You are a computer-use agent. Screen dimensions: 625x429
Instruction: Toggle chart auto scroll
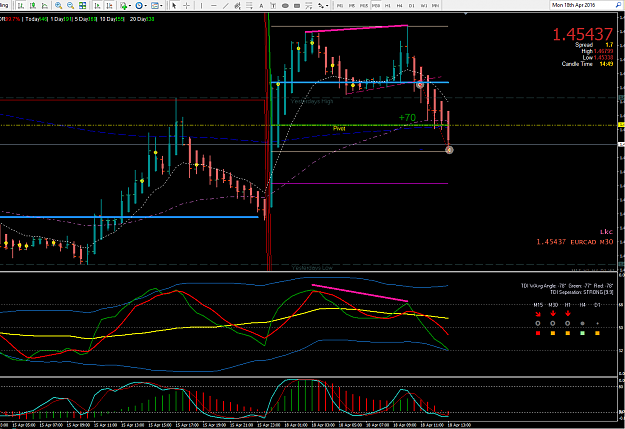(97, 6)
